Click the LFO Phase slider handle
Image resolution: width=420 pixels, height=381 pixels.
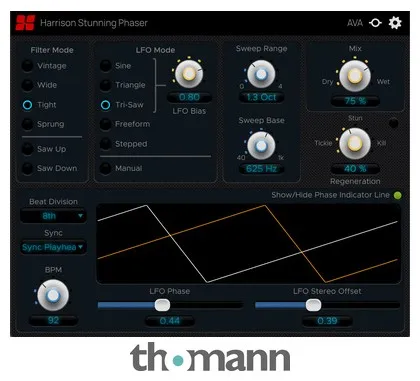click(162, 305)
